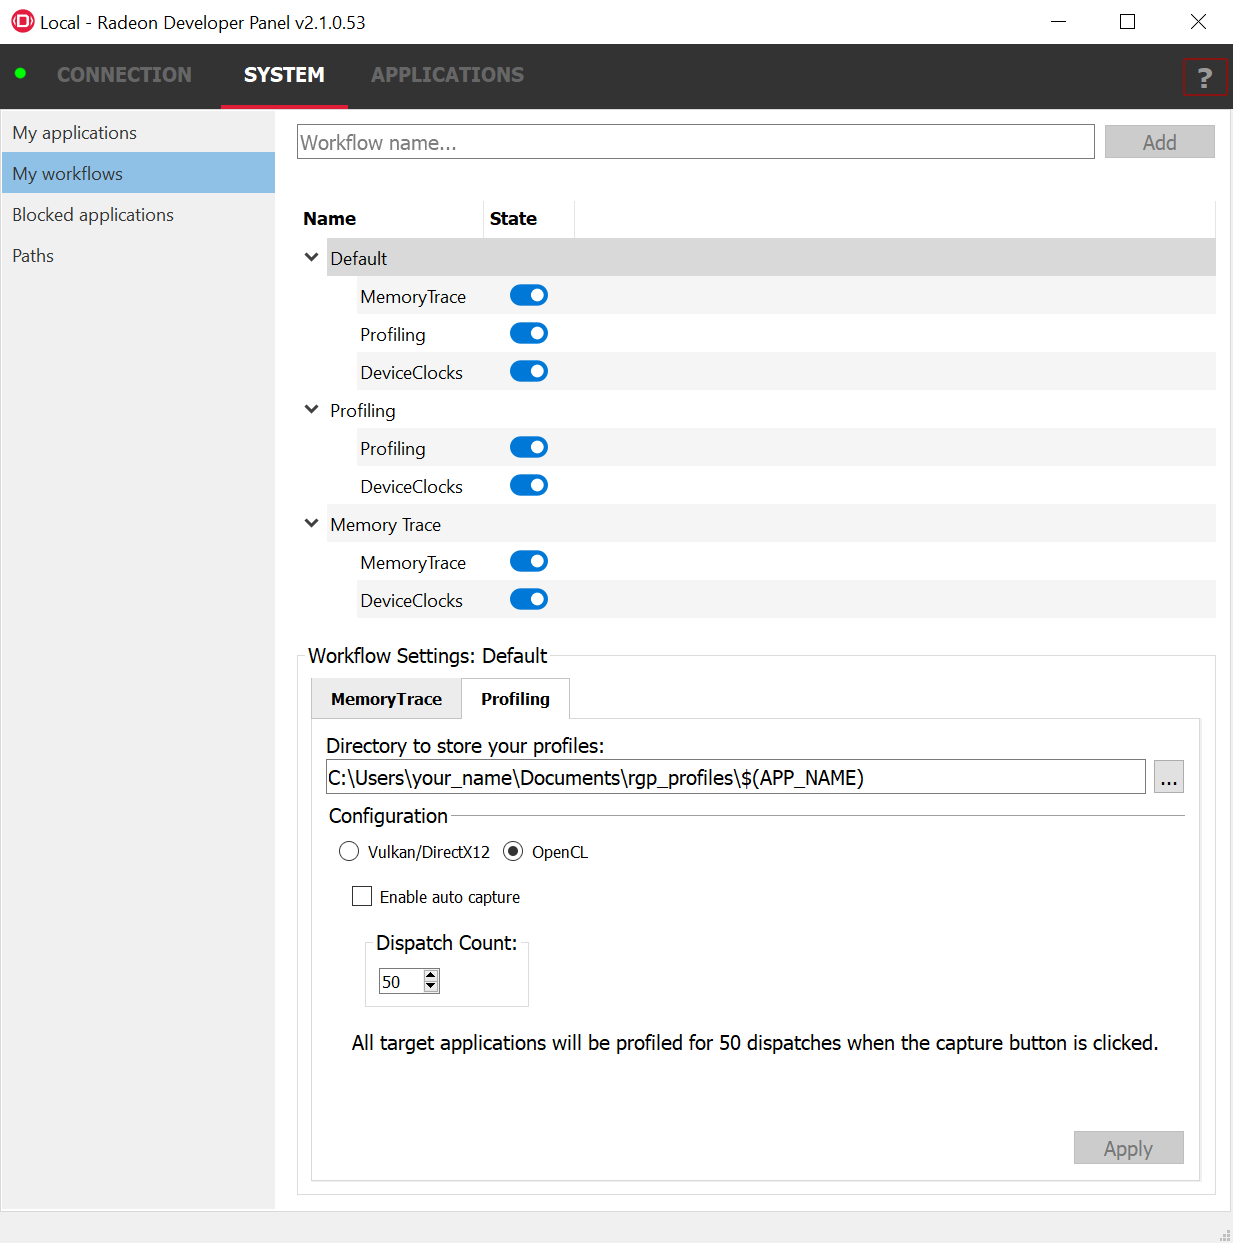Decrease dispatch count with down arrow
The height and width of the screenshot is (1243, 1233).
pos(431,987)
